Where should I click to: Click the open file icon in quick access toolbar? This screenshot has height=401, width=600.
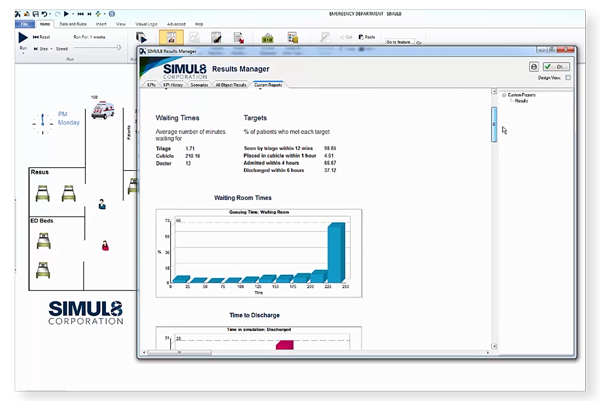[27, 14]
